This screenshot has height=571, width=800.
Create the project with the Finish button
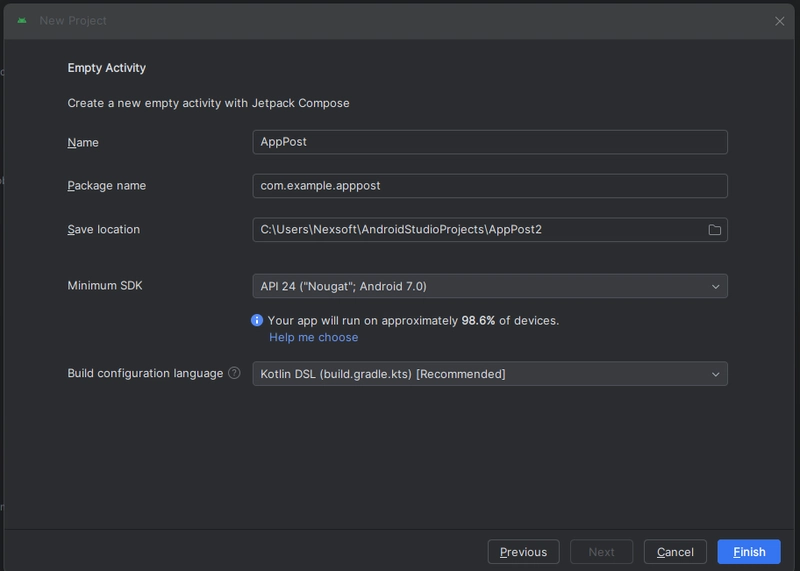click(749, 552)
